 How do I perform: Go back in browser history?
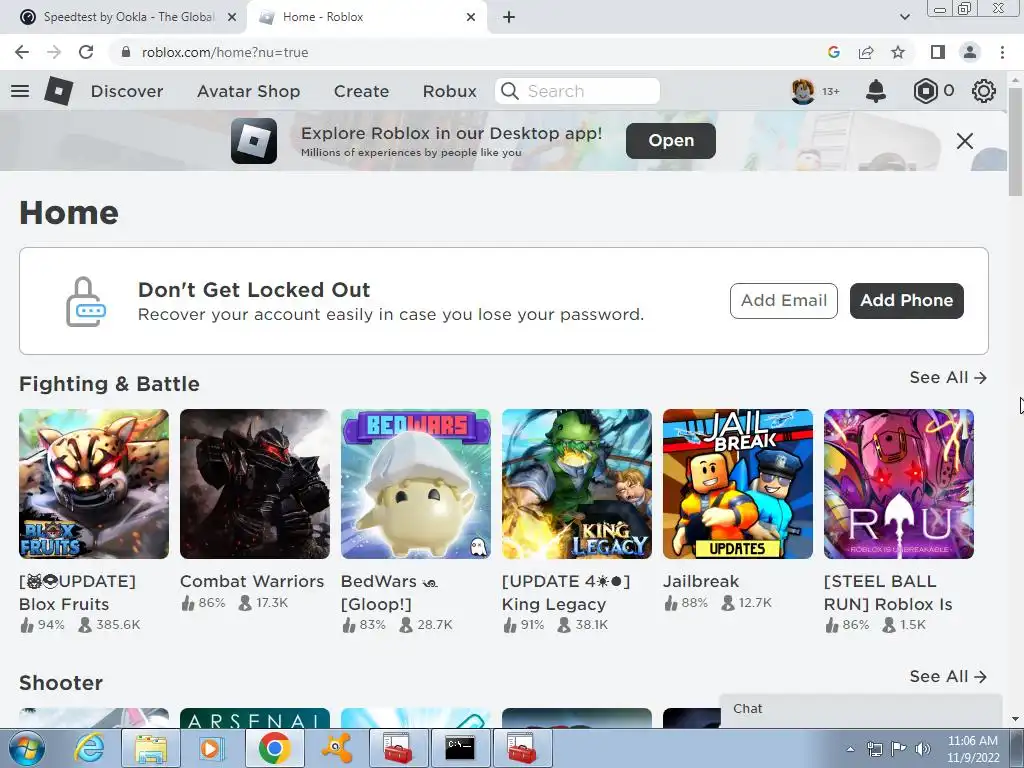tap(22, 52)
